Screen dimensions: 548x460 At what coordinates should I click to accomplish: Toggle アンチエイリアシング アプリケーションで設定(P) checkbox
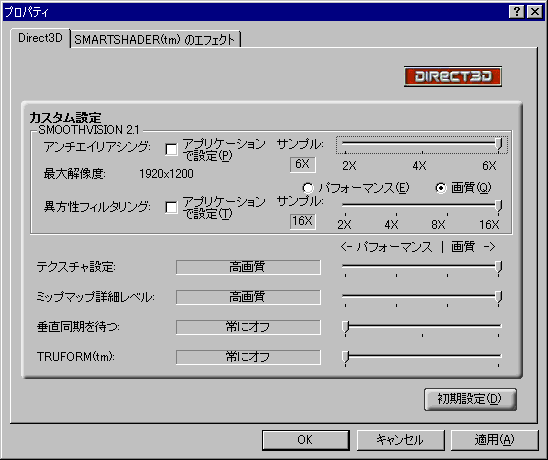coord(171,149)
